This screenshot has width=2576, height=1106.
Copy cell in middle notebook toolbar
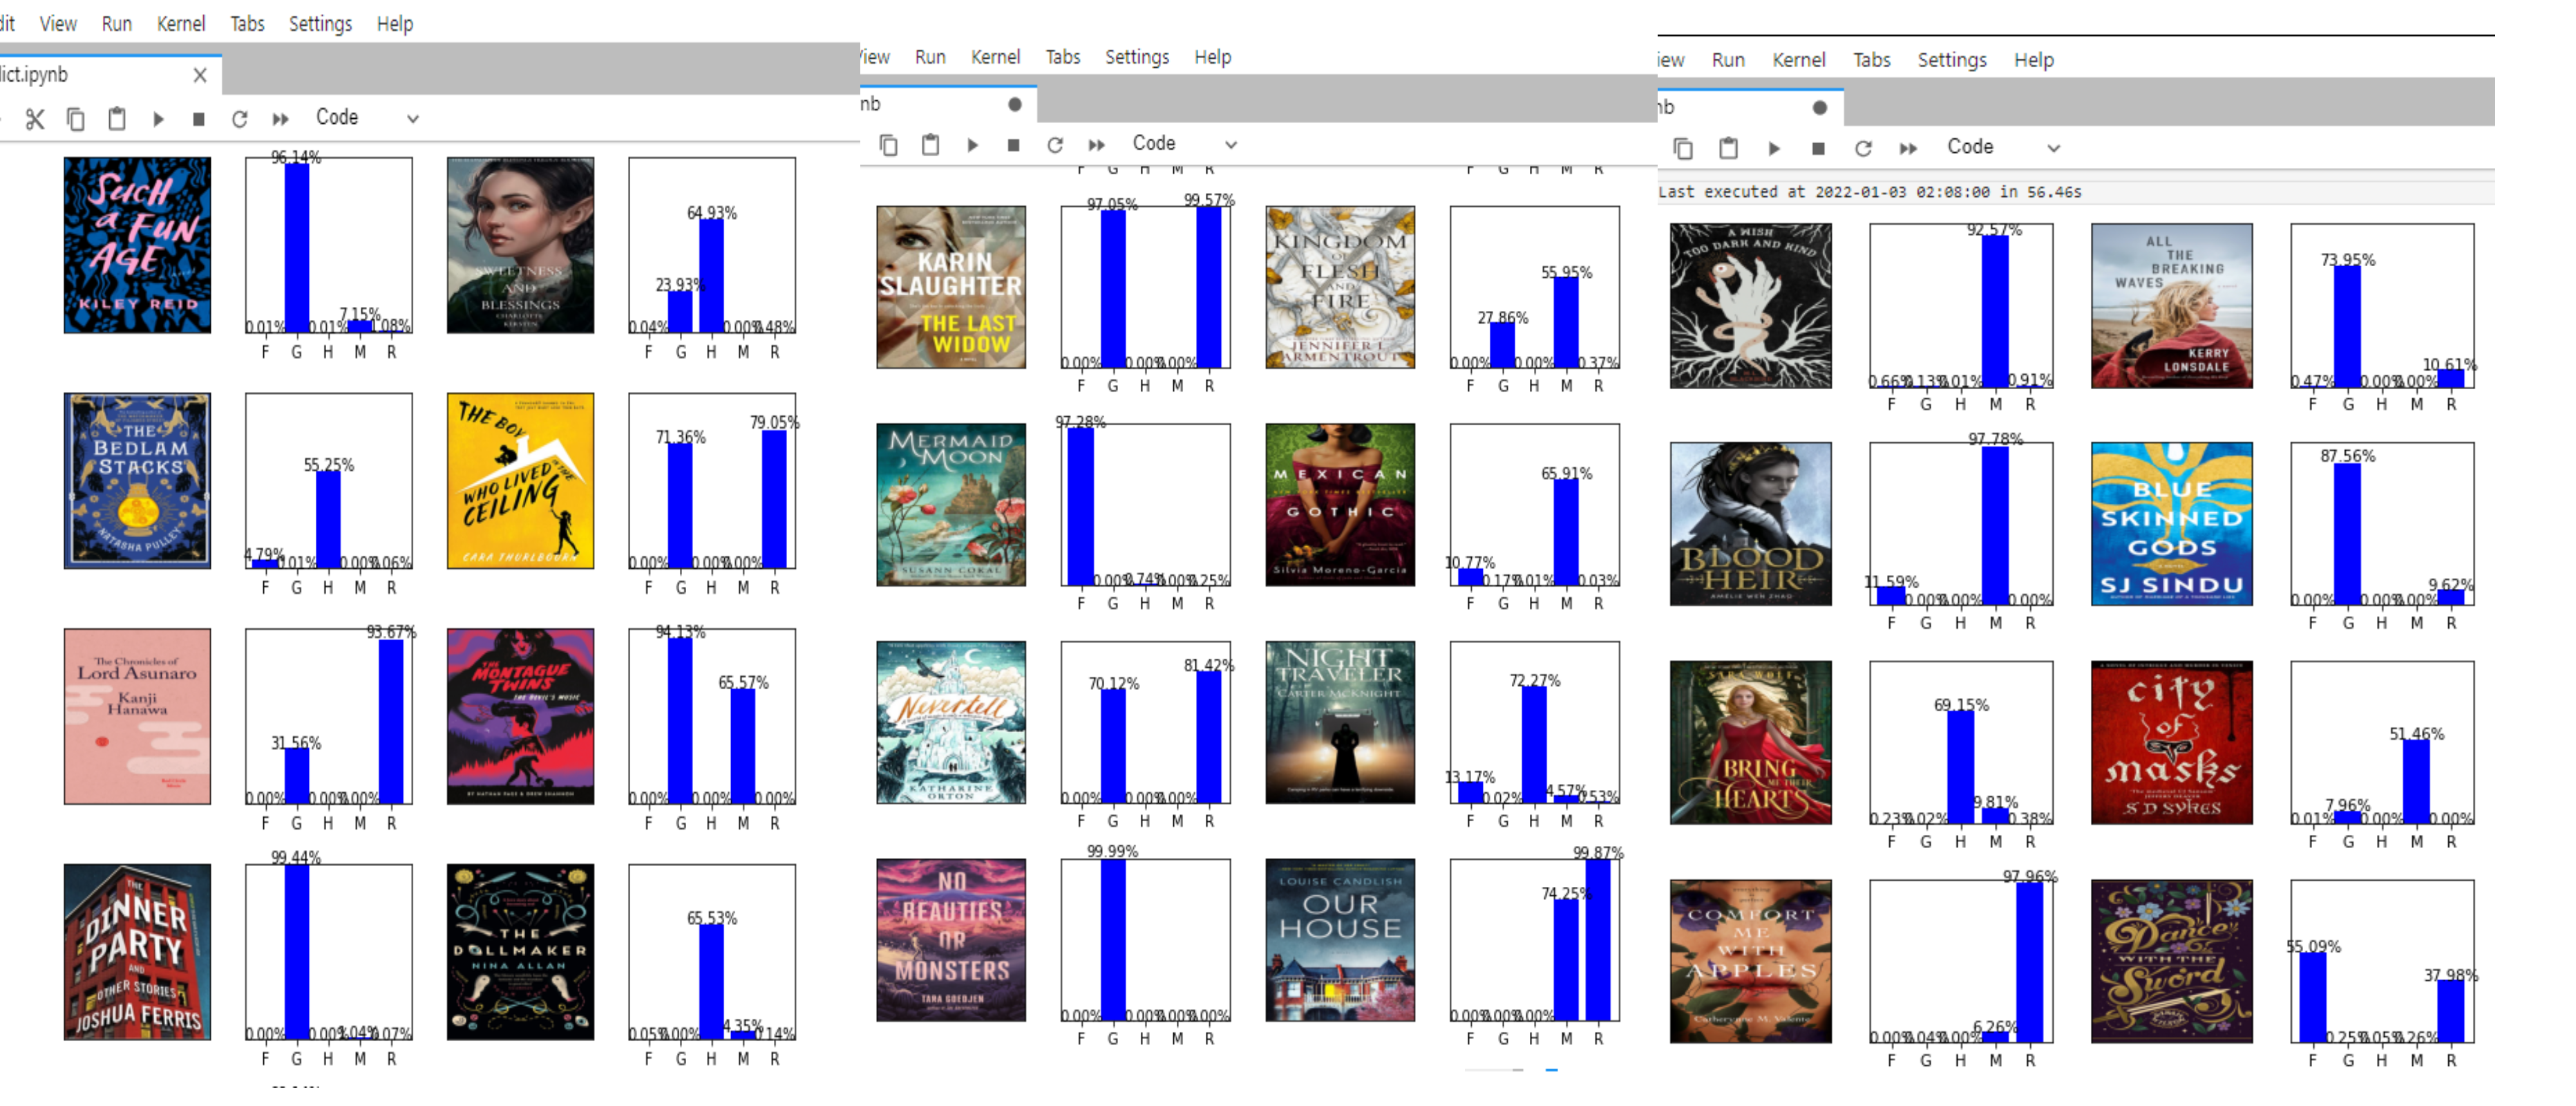(889, 145)
